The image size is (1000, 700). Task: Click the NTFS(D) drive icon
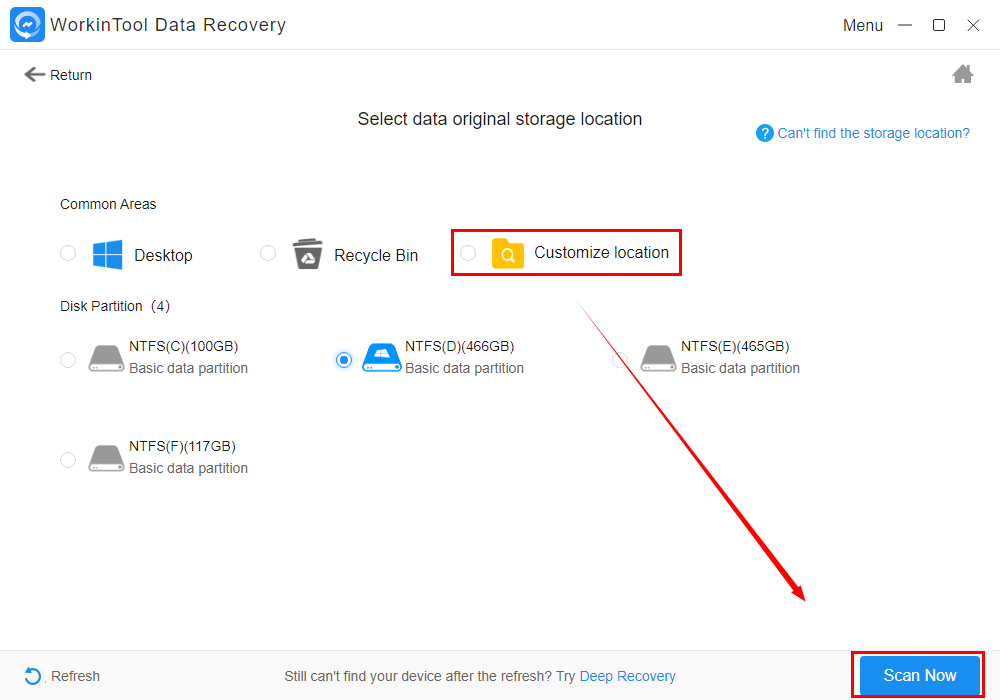point(380,357)
